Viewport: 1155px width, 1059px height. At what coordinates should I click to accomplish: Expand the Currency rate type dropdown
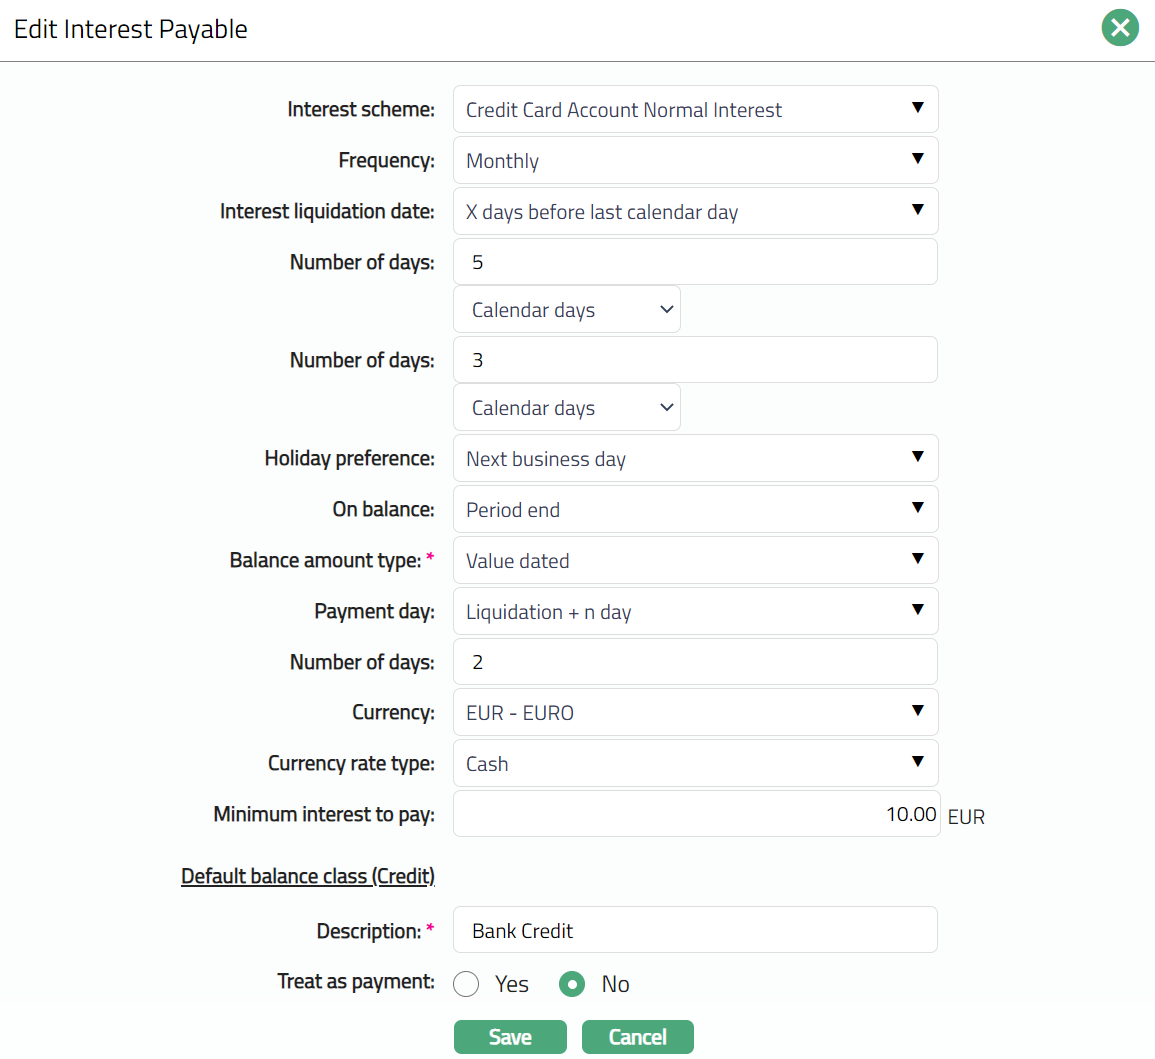coord(695,764)
